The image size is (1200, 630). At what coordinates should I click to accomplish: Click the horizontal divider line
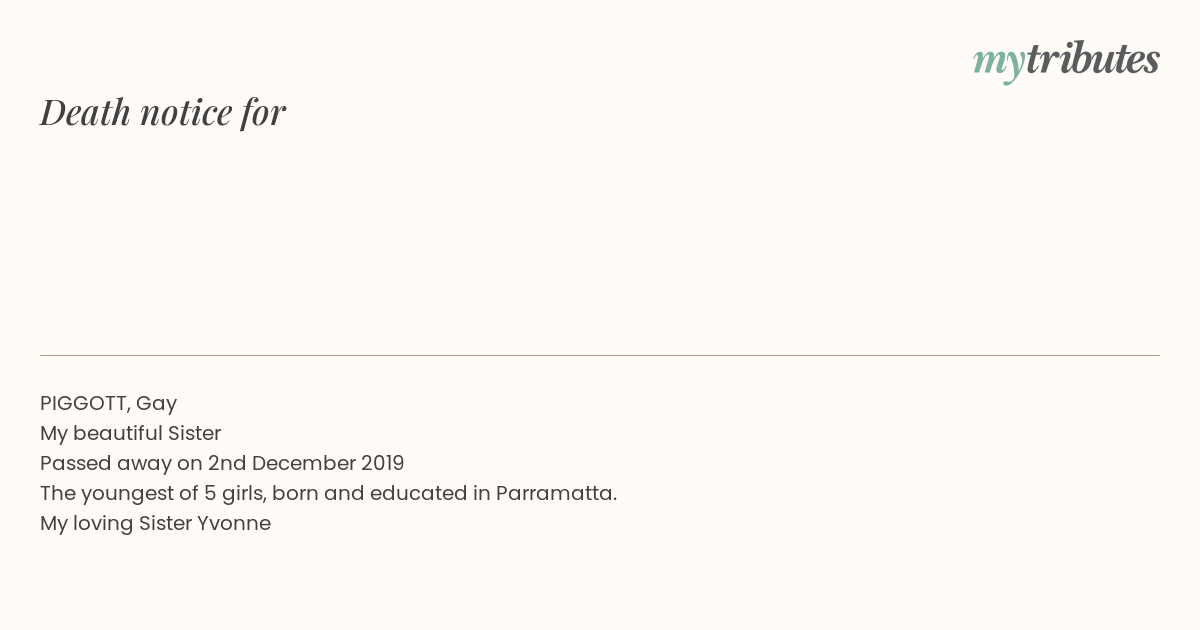pyautogui.click(x=600, y=355)
